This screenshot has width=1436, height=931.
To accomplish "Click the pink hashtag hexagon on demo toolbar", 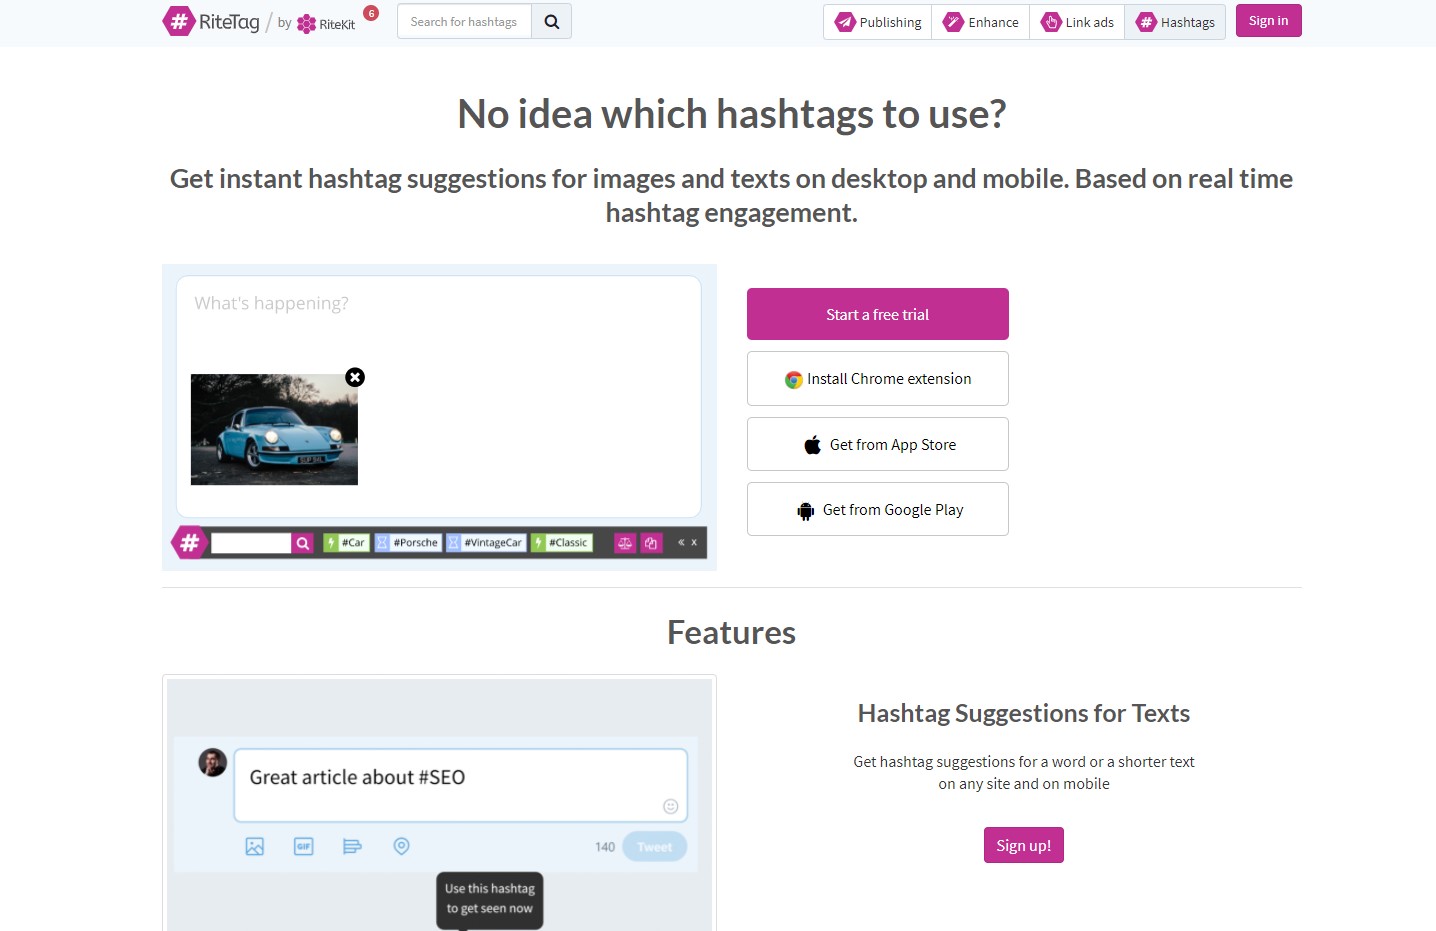I will click(x=189, y=543).
